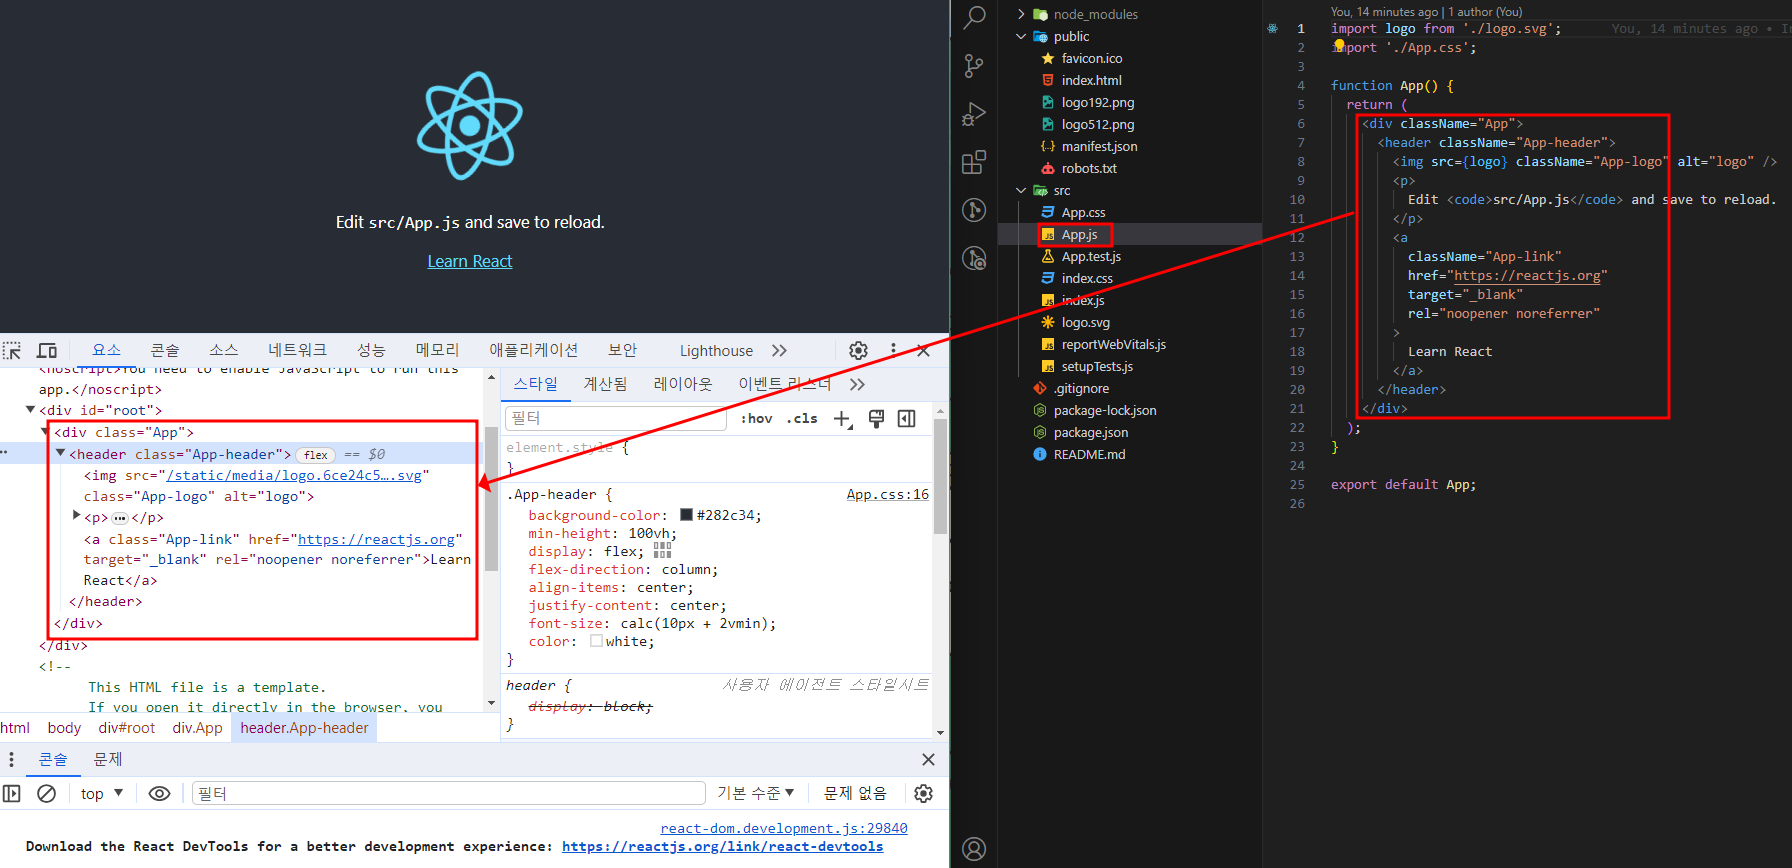Create live expression eye icon in console
This screenshot has width=1792, height=868.
[159, 793]
